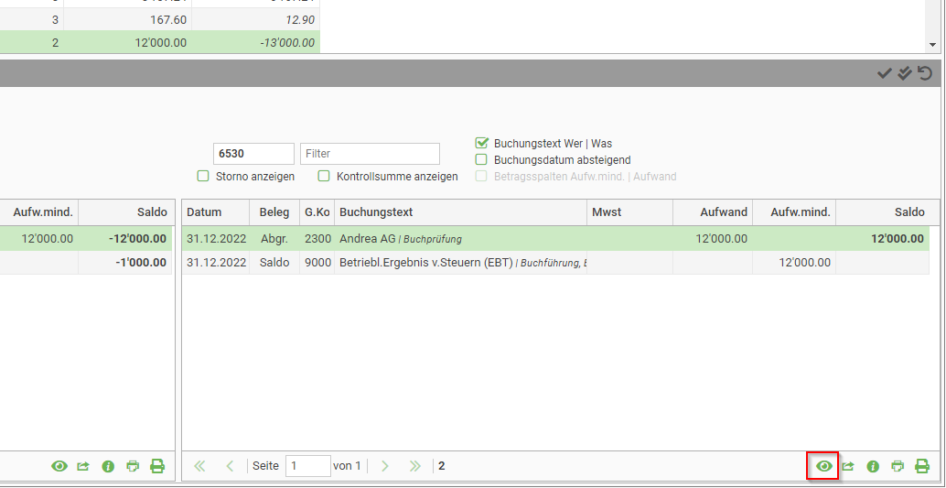Jump to last page with double-right arrow

point(414,466)
